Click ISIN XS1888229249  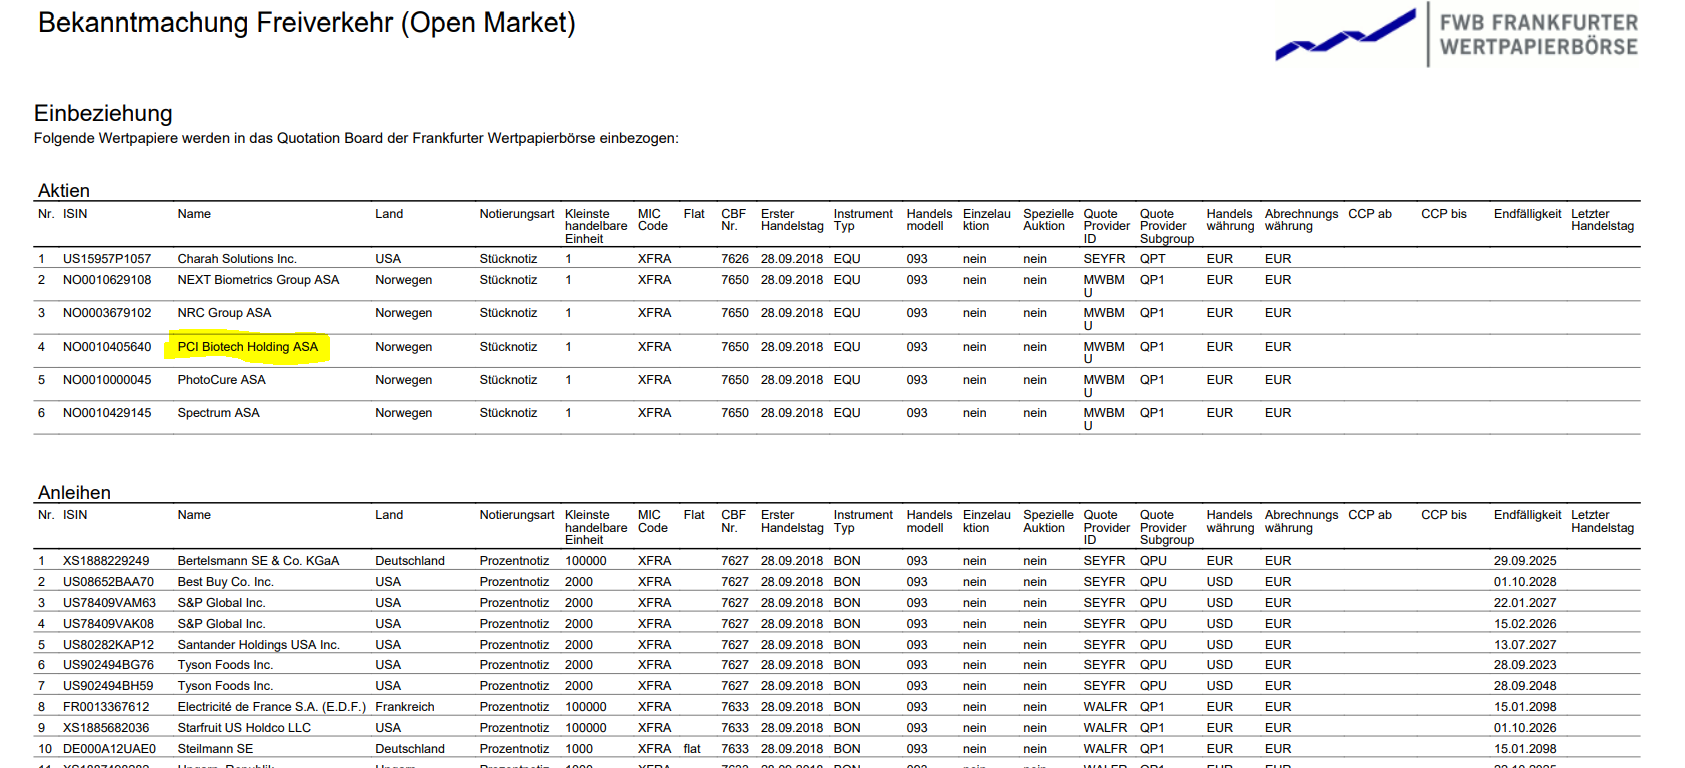106,561
